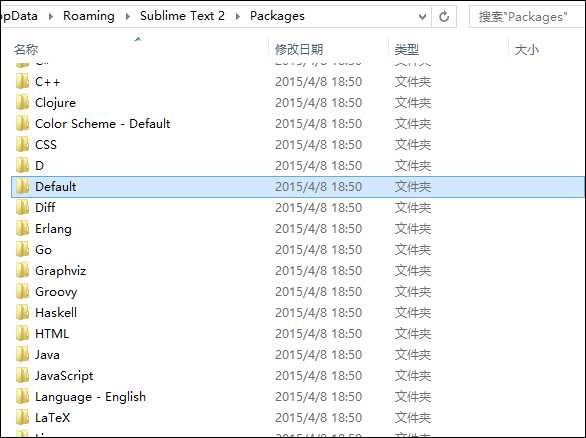Expand the arrow after Sublime Text 2
Image resolution: width=586 pixels, height=438 pixels.
237,16
